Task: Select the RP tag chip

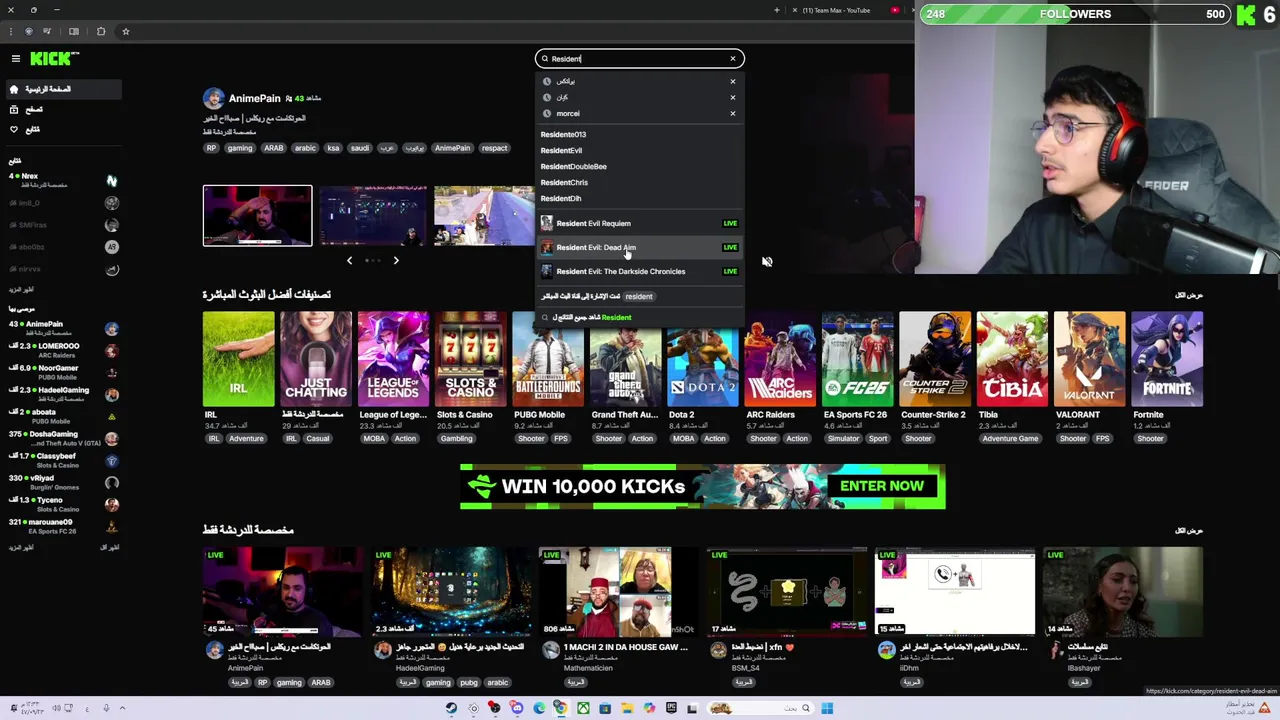Action: pyautogui.click(x=211, y=148)
